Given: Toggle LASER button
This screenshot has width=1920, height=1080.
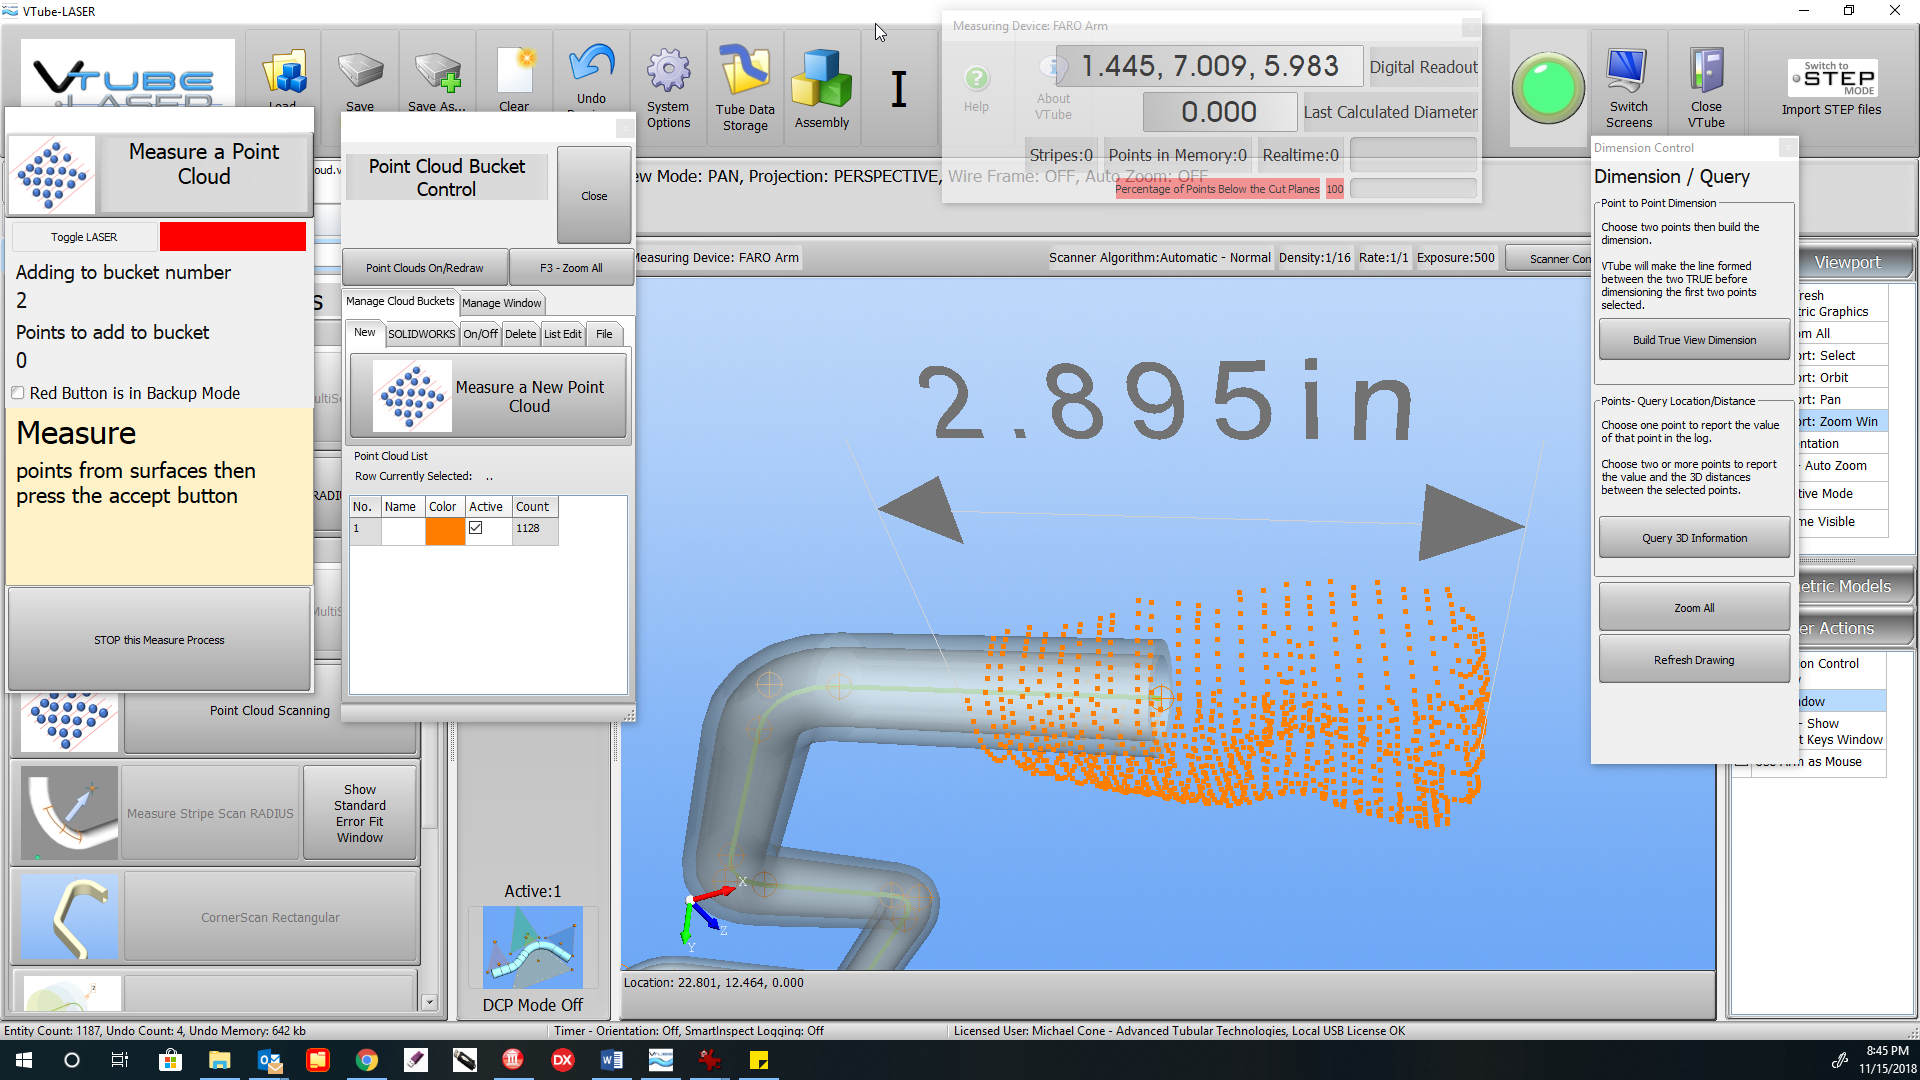Looking at the screenshot, I should click(84, 237).
